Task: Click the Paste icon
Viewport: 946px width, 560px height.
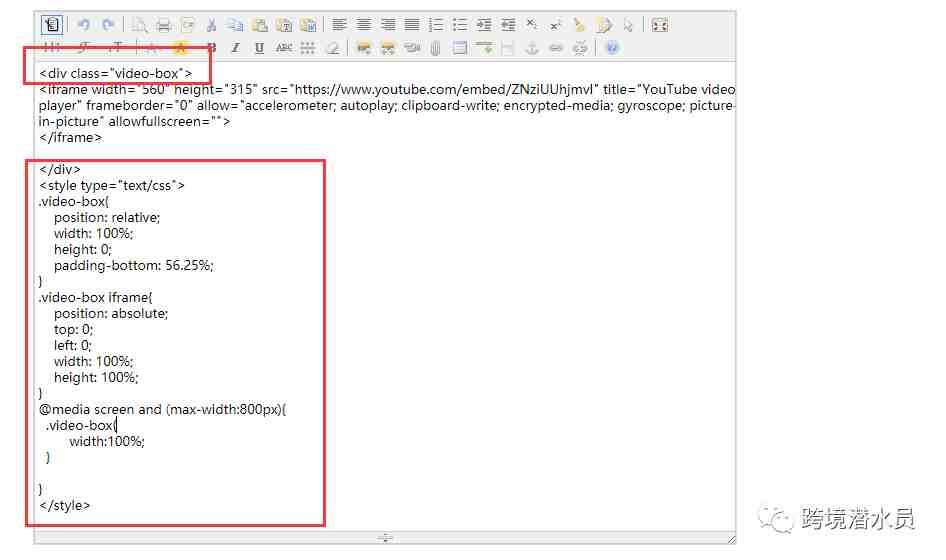Action: pyautogui.click(x=259, y=25)
